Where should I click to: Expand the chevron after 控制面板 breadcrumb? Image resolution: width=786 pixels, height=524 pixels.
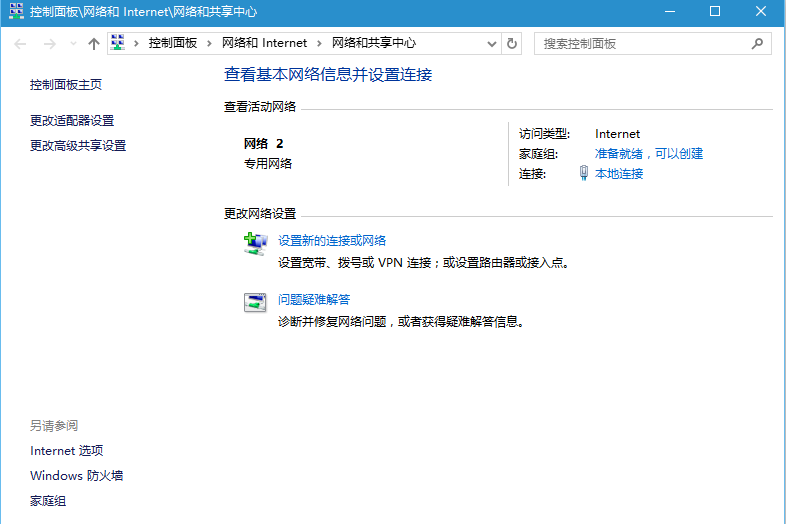pos(210,43)
